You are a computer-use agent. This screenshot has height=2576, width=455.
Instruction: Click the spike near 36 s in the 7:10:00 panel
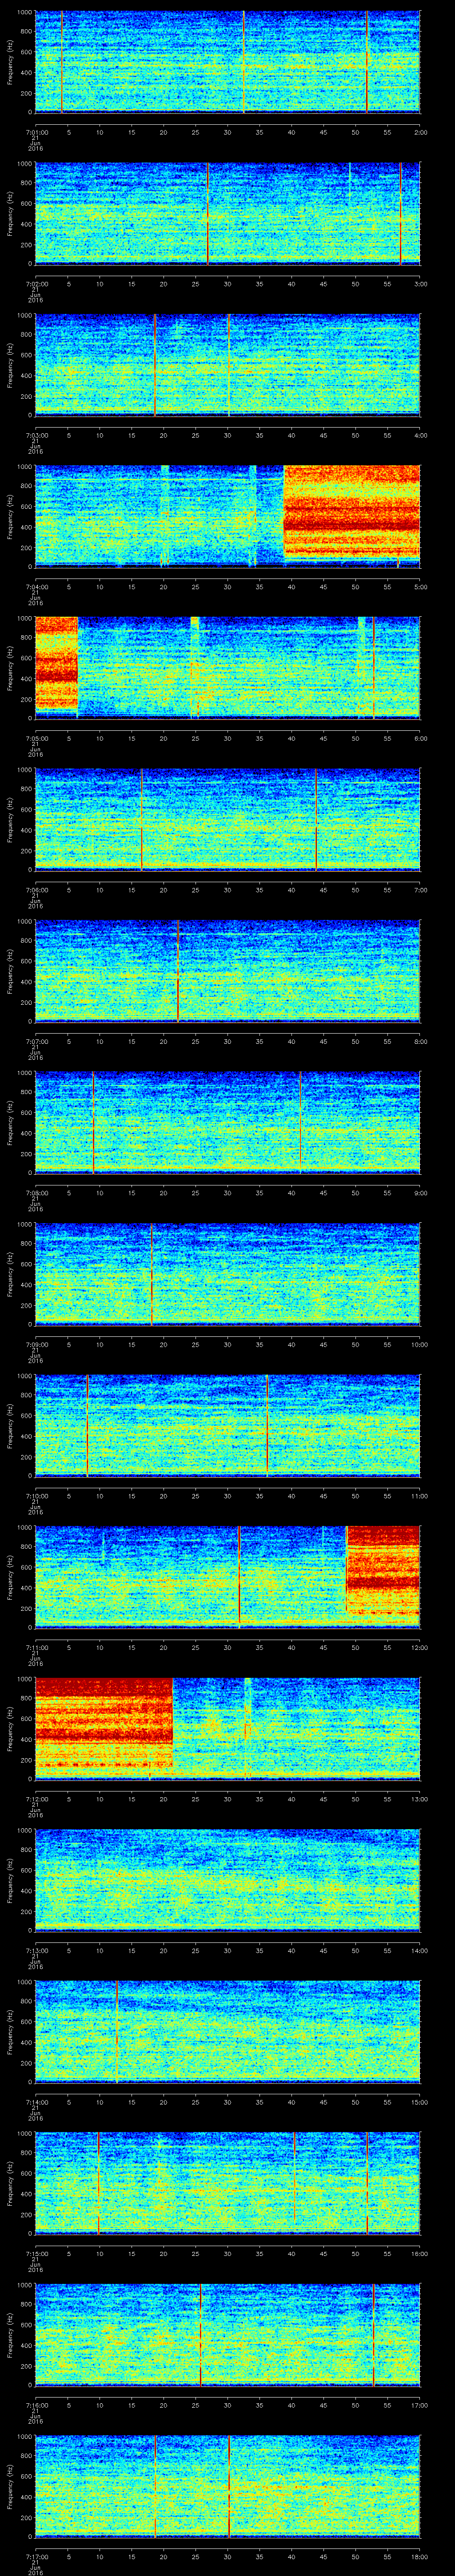[x=267, y=1425]
